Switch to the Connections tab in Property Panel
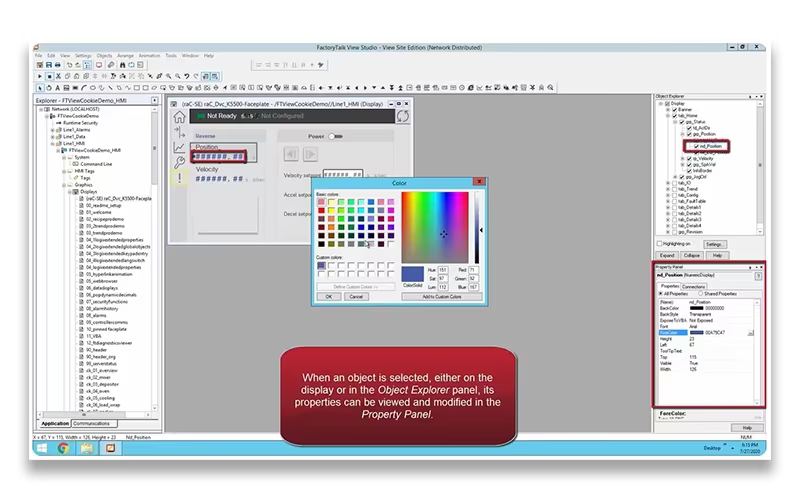800x500 pixels. (x=693, y=287)
